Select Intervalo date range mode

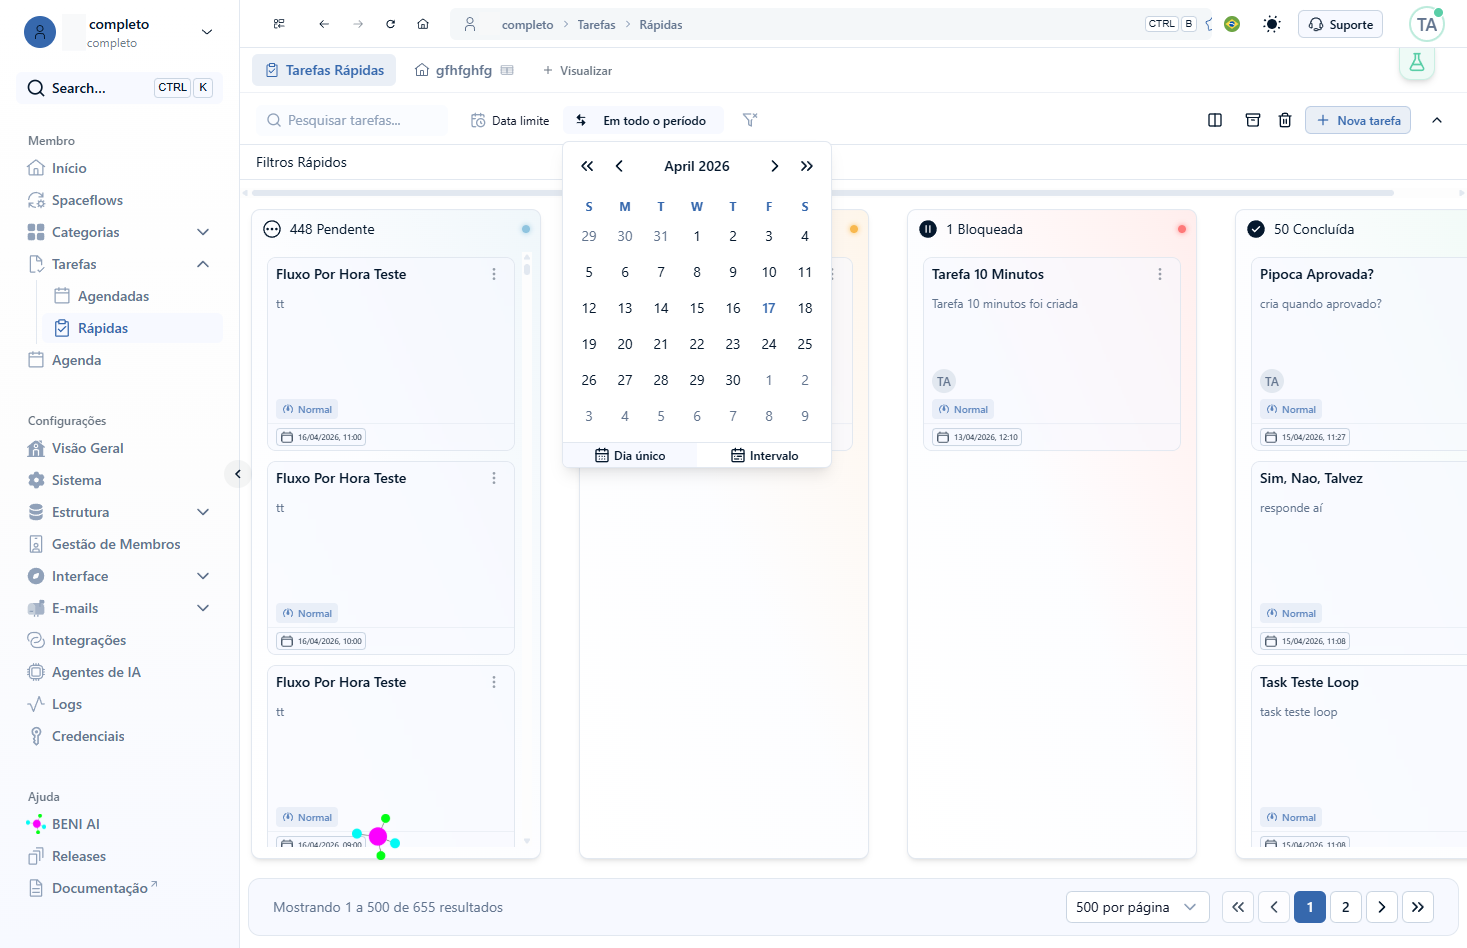[764, 455]
